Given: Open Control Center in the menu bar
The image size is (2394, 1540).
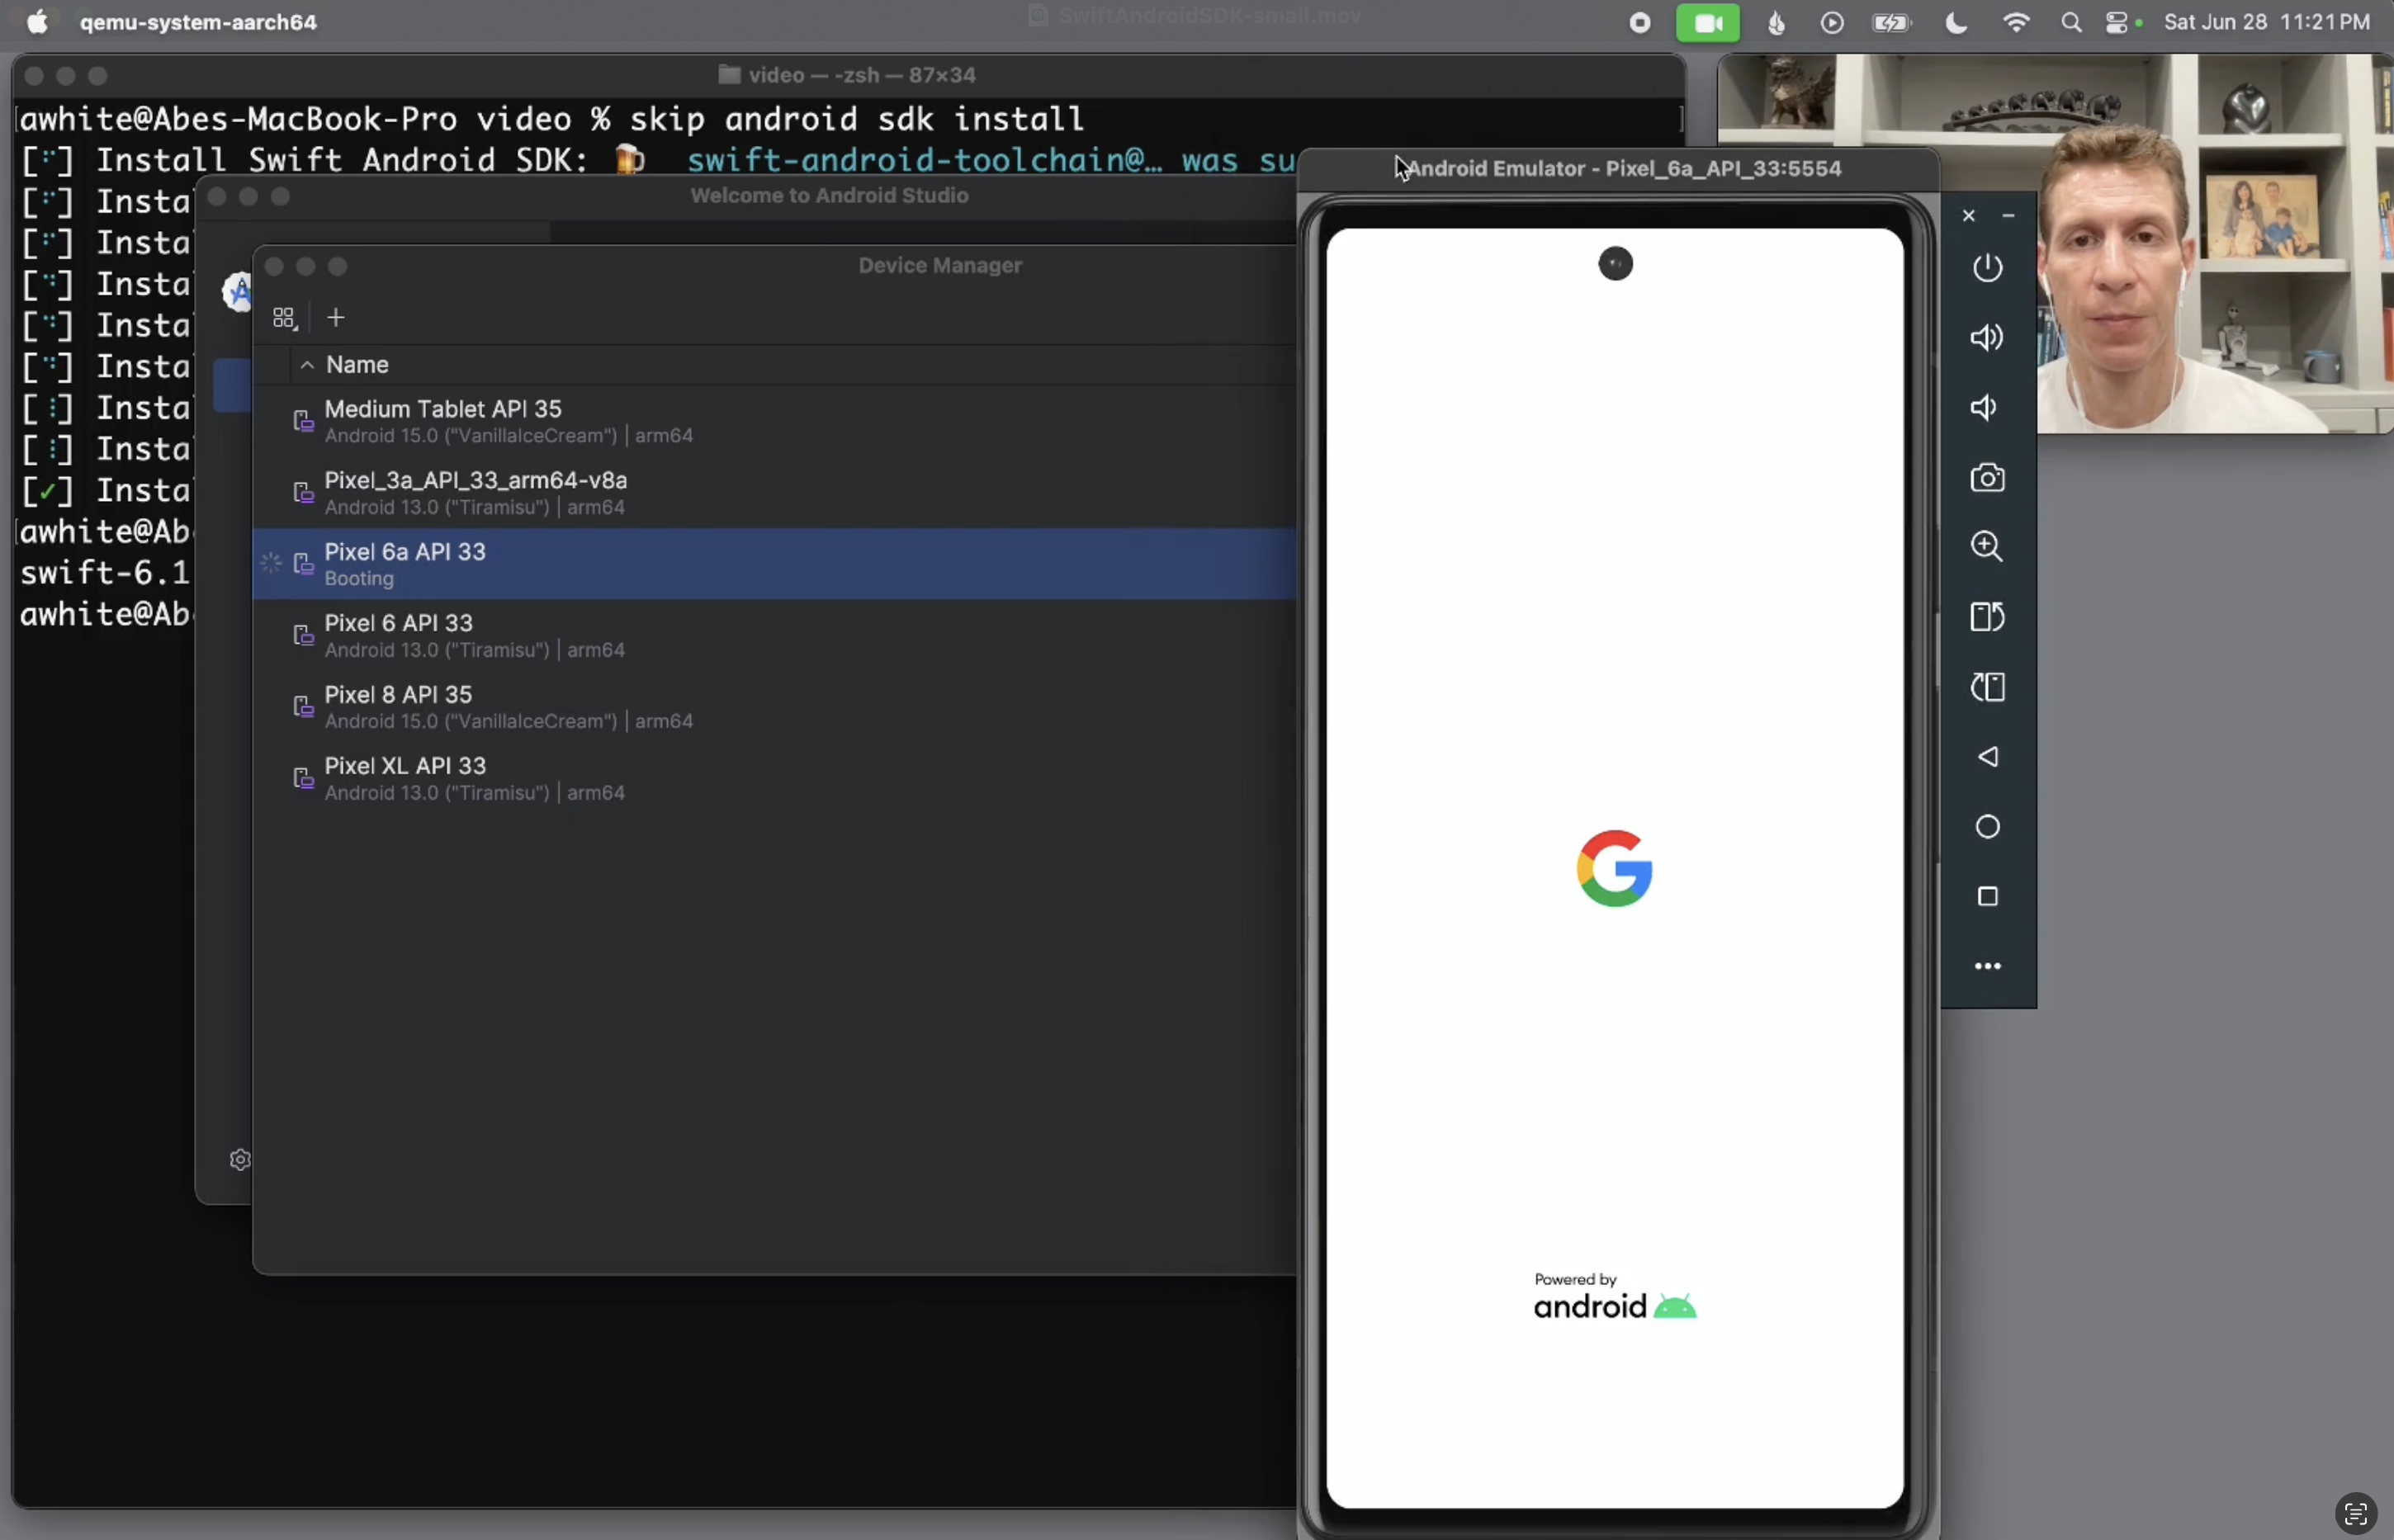Looking at the screenshot, I should pos(2118,23).
